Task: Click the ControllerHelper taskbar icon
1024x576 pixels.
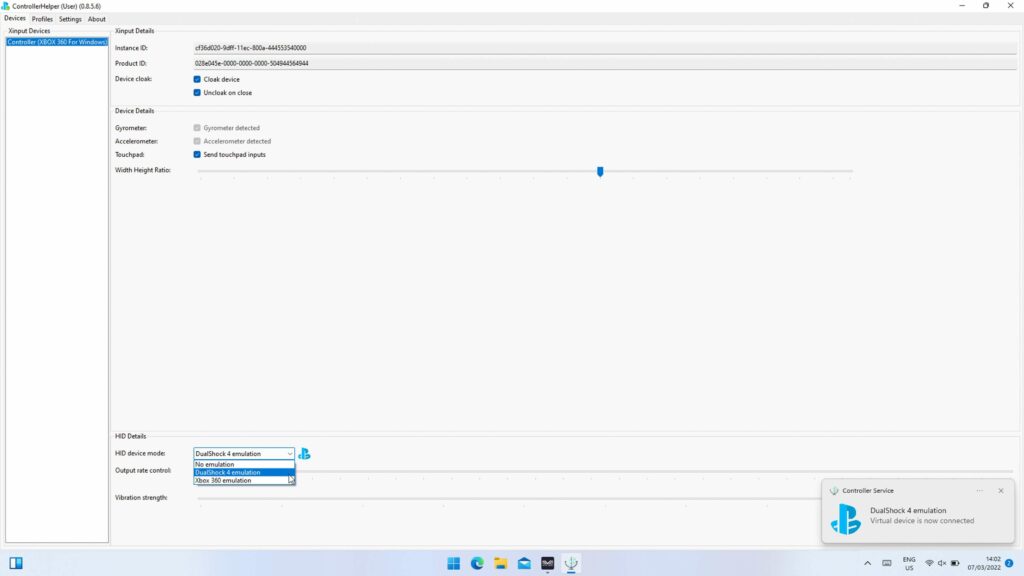Action: 571,563
